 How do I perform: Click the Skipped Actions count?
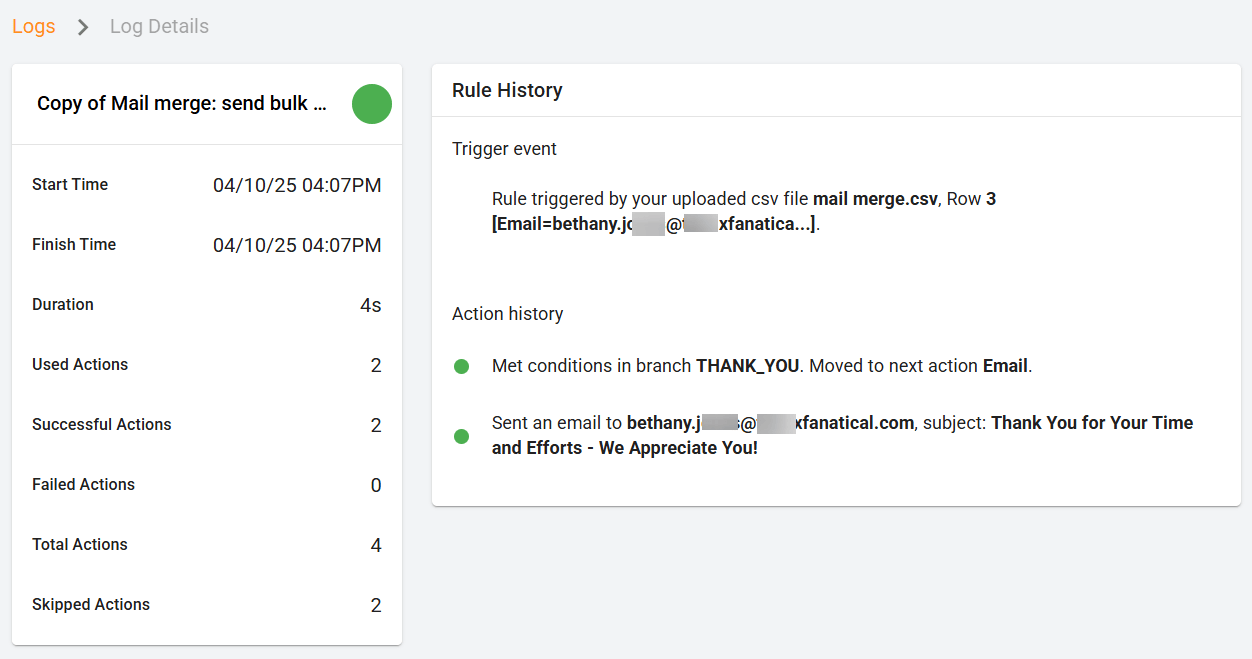point(376,605)
